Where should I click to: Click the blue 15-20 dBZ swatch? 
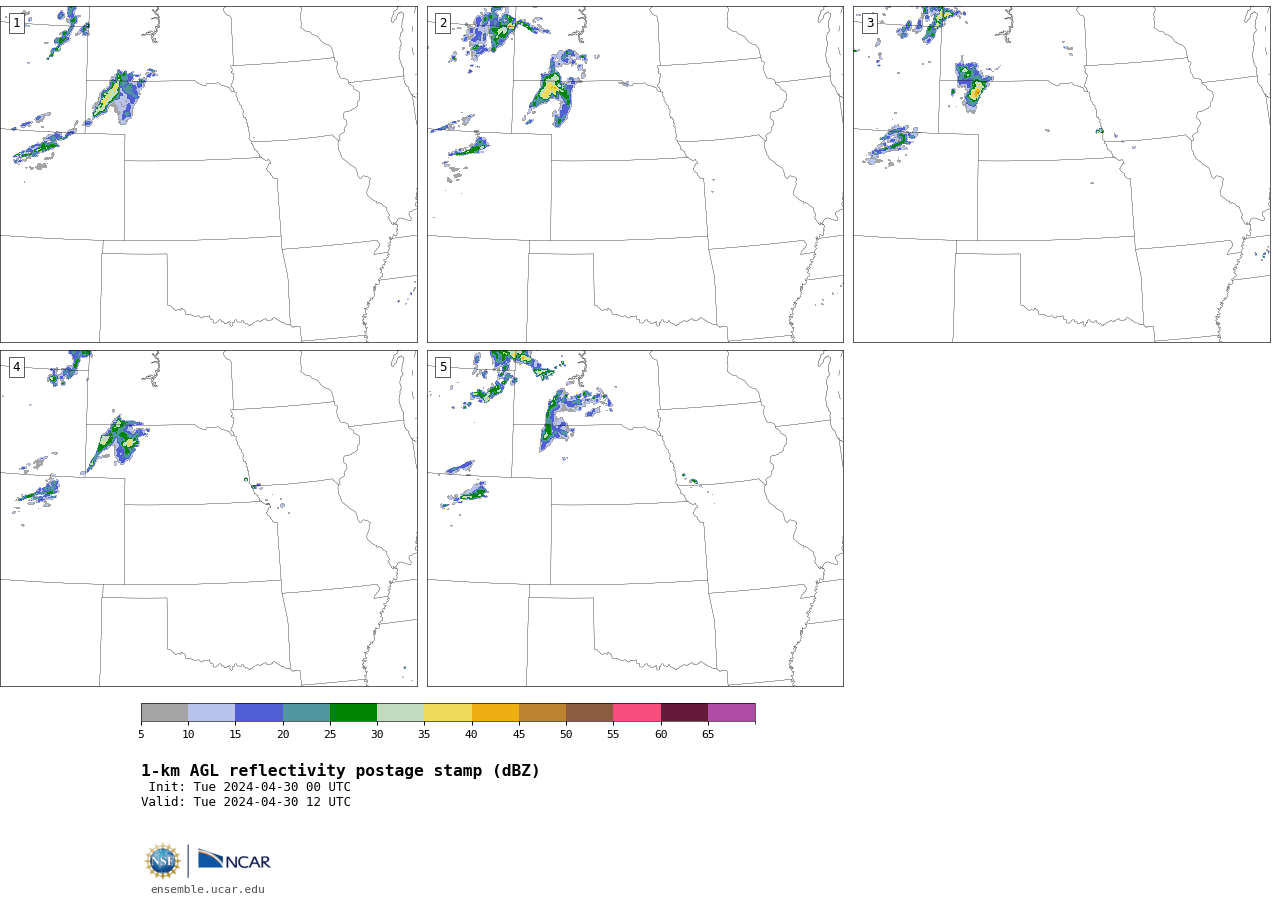tap(259, 712)
